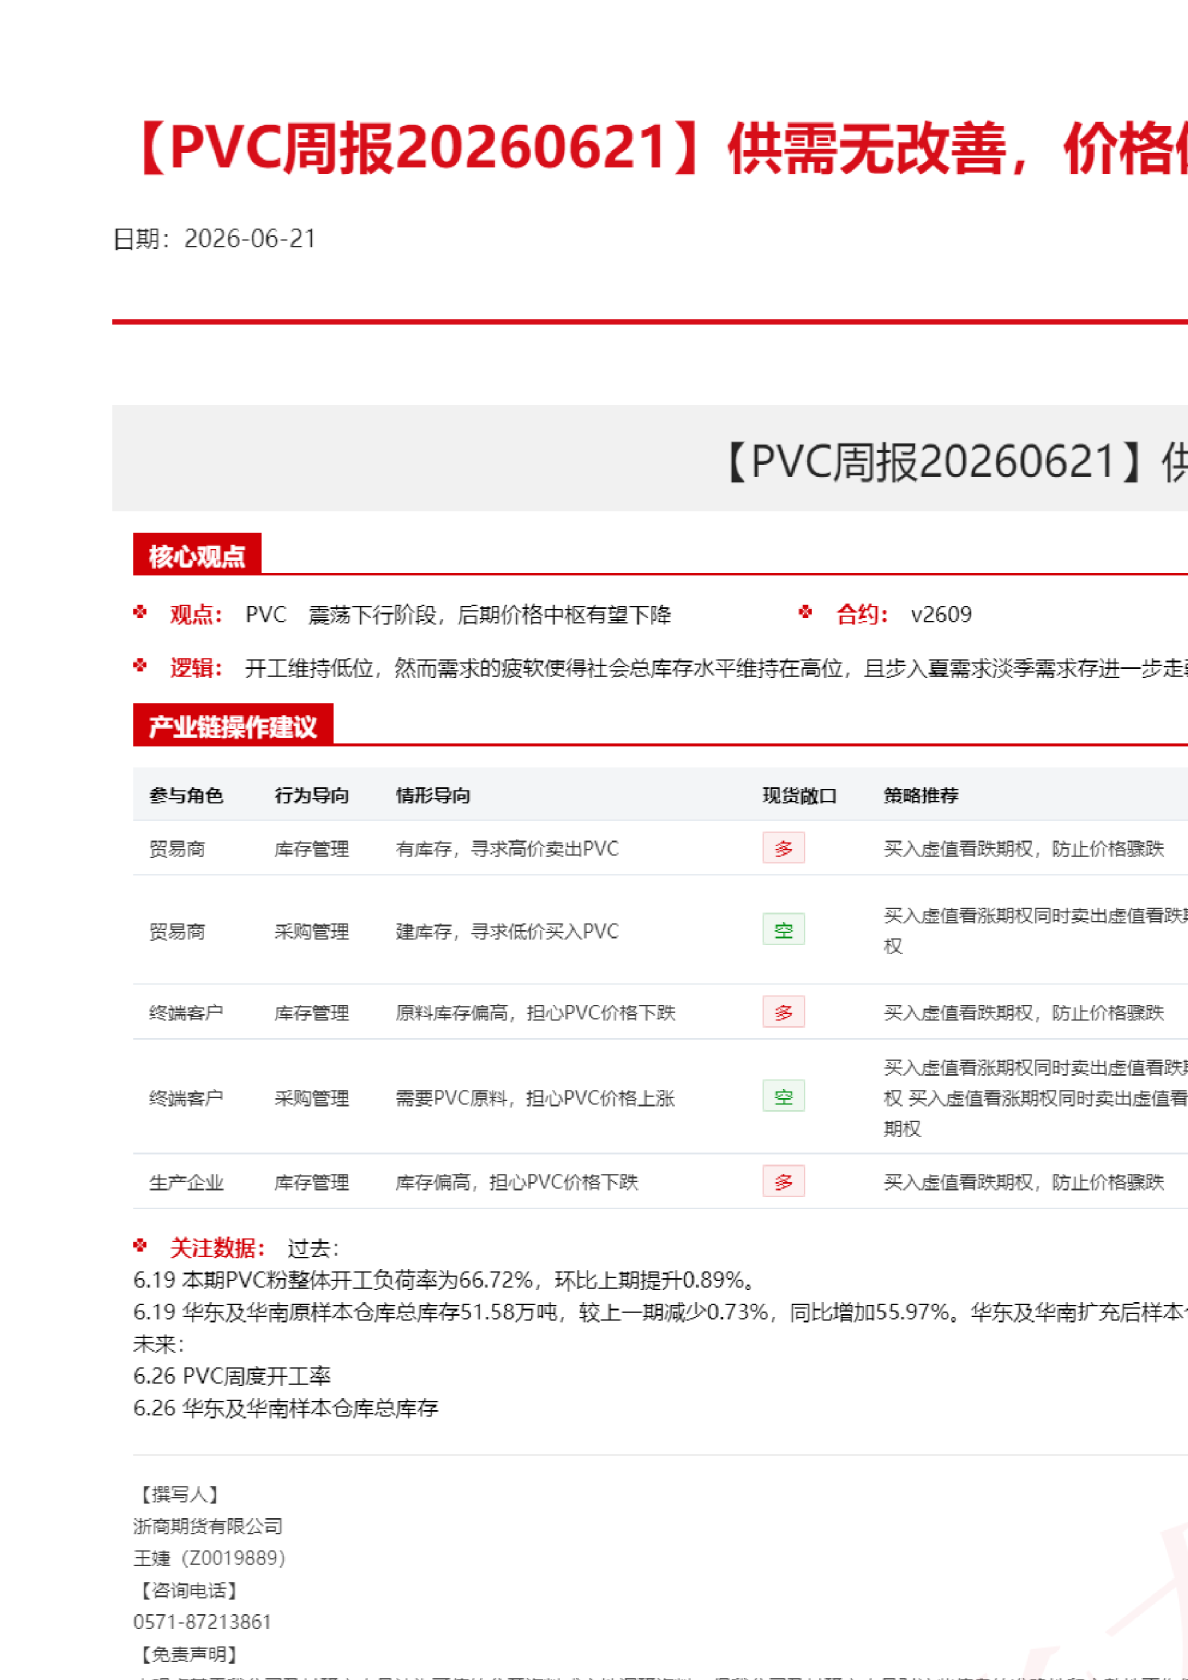This screenshot has height=1680, width=1188.
Task: Click the 产业链操作建议 section header
Action: [x=233, y=726]
